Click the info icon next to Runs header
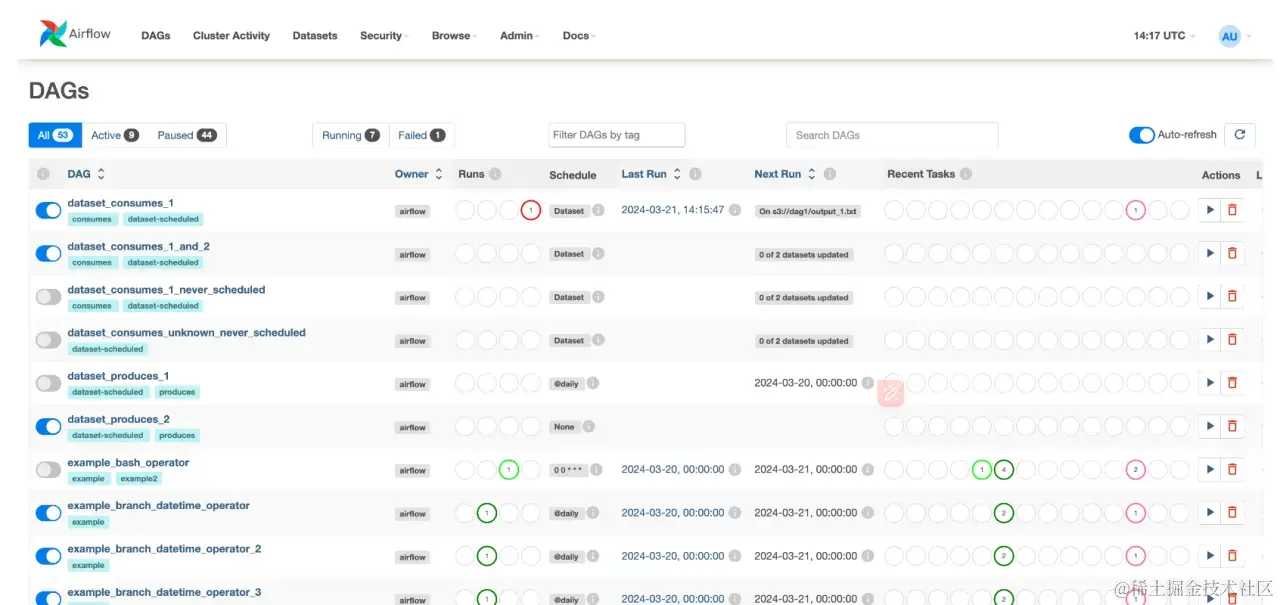This screenshot has width=1280, height=605. point(495,174)
